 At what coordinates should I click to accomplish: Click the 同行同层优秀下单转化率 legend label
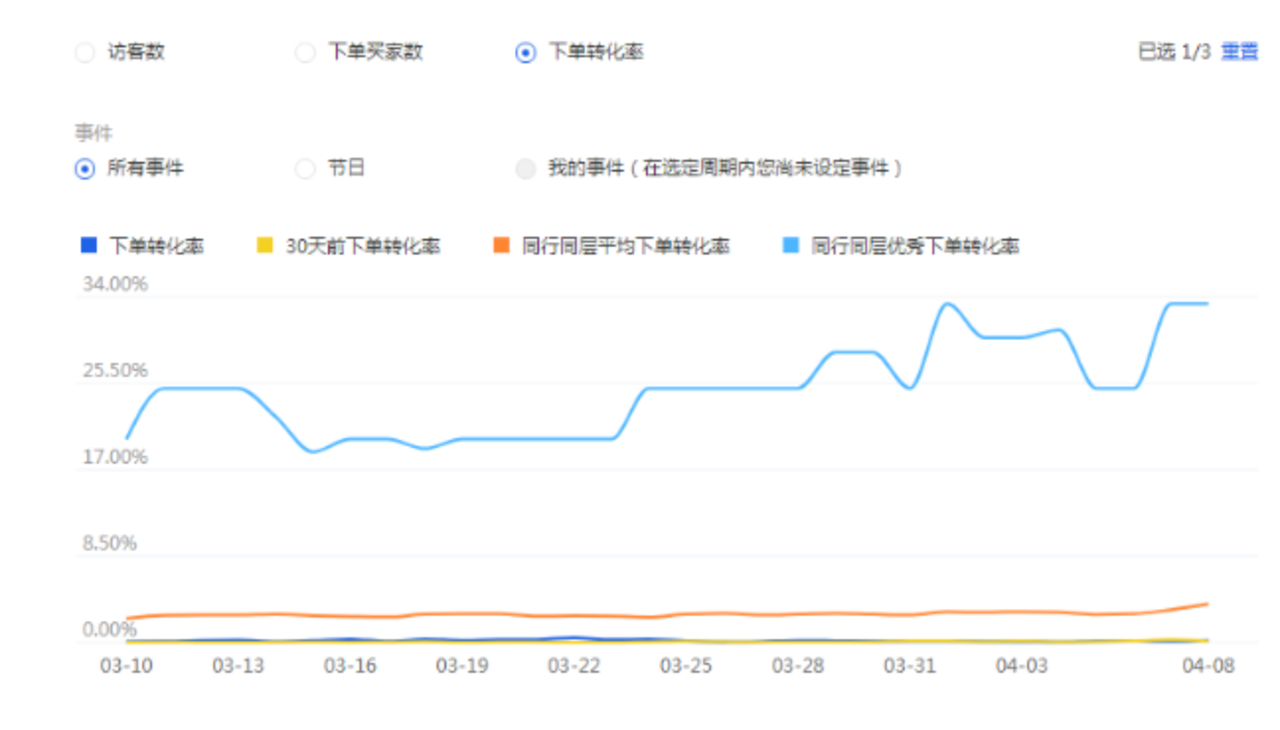[915, 246]
